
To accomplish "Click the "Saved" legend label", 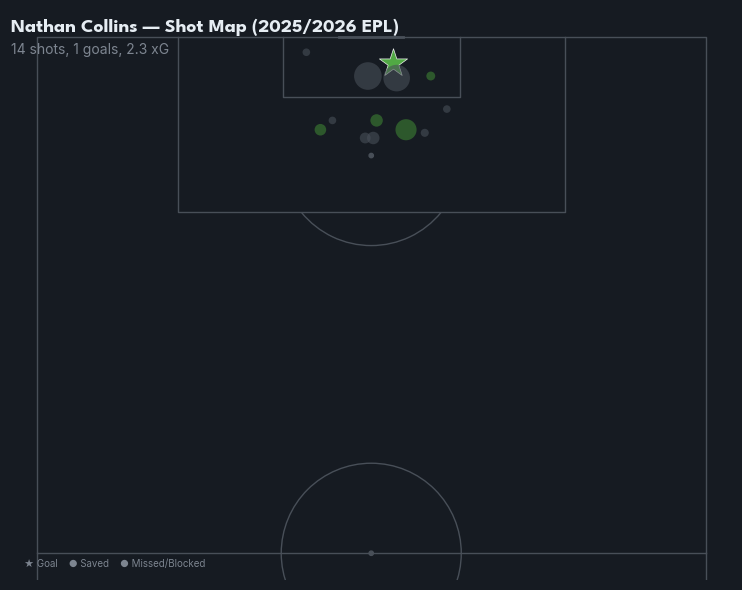I will (95, 564).
